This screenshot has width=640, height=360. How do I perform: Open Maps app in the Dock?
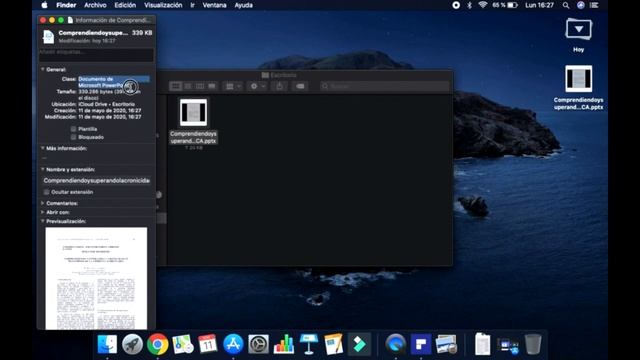[183, 344]
